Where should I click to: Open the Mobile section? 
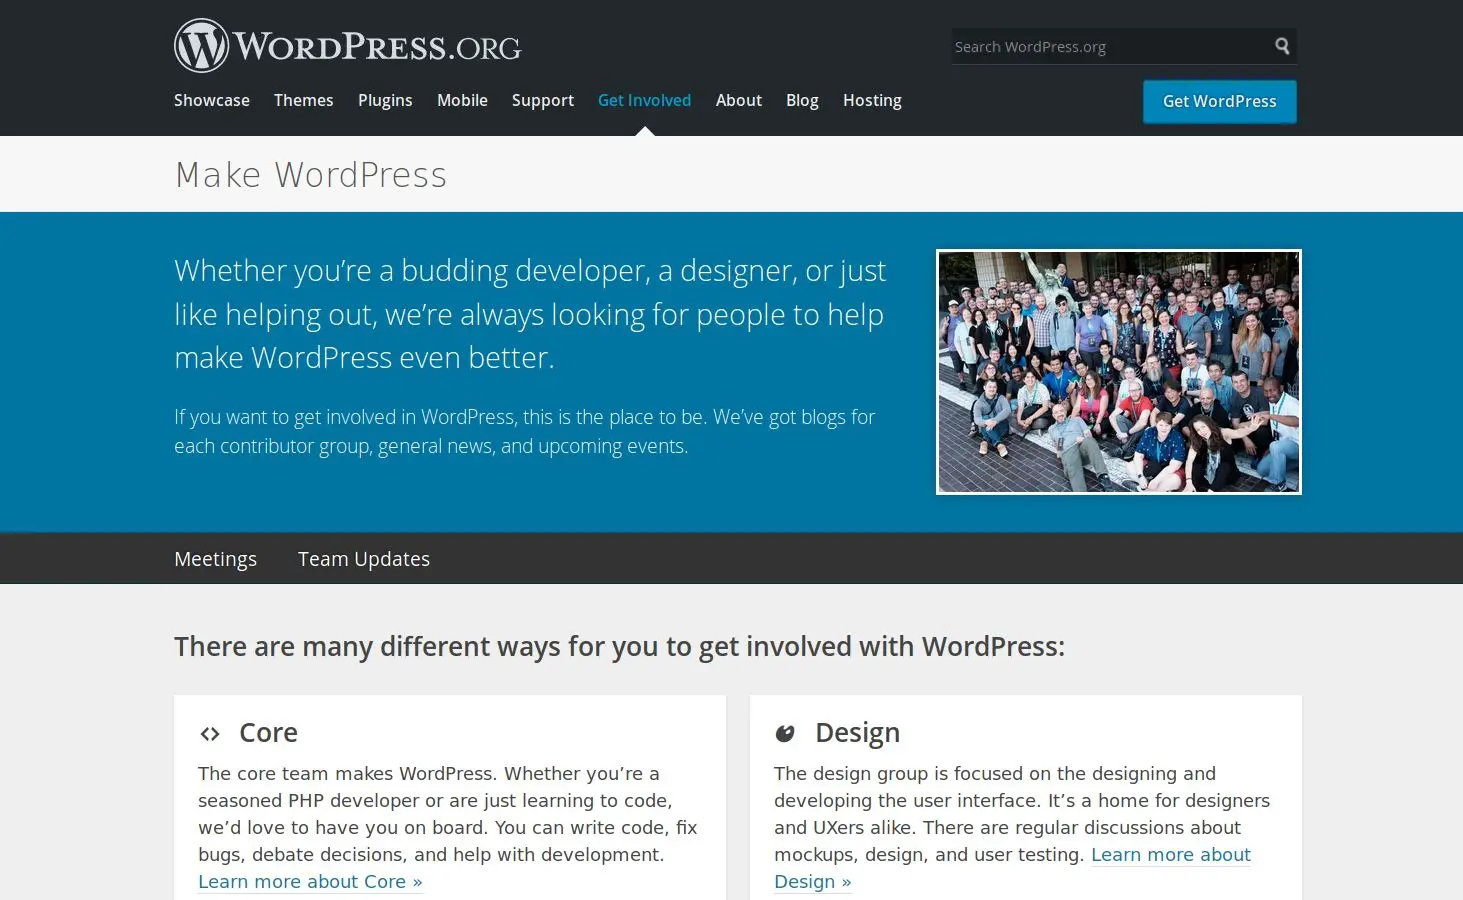(462, 100)
